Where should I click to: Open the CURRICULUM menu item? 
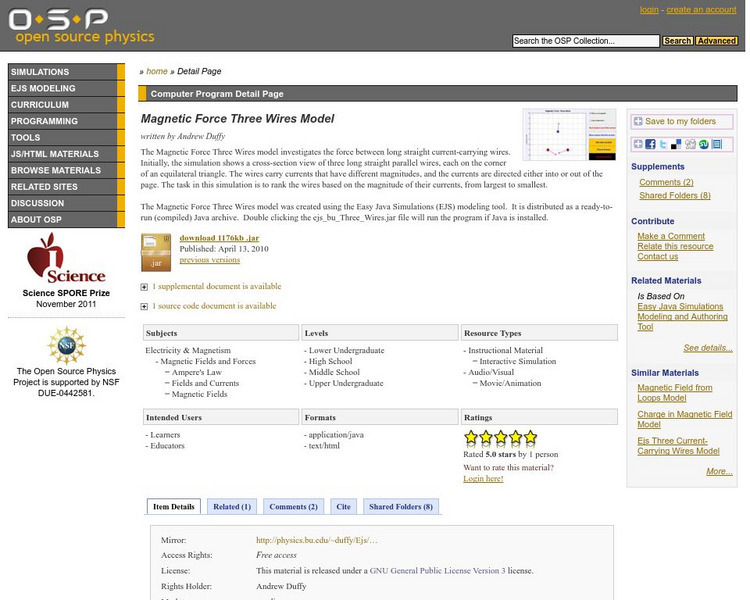66,105
